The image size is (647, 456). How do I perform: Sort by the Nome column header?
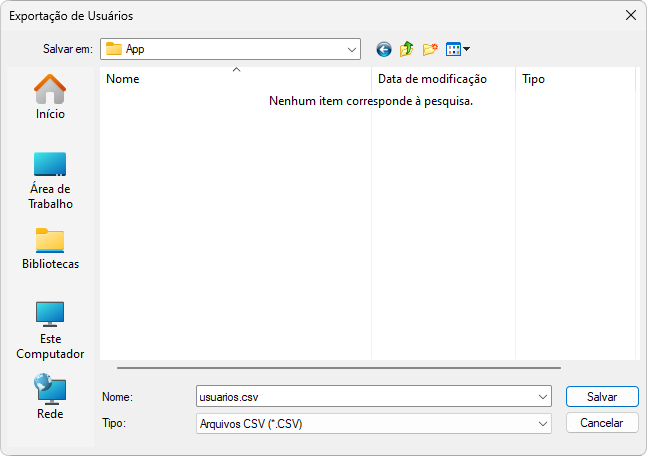point(235,79)
